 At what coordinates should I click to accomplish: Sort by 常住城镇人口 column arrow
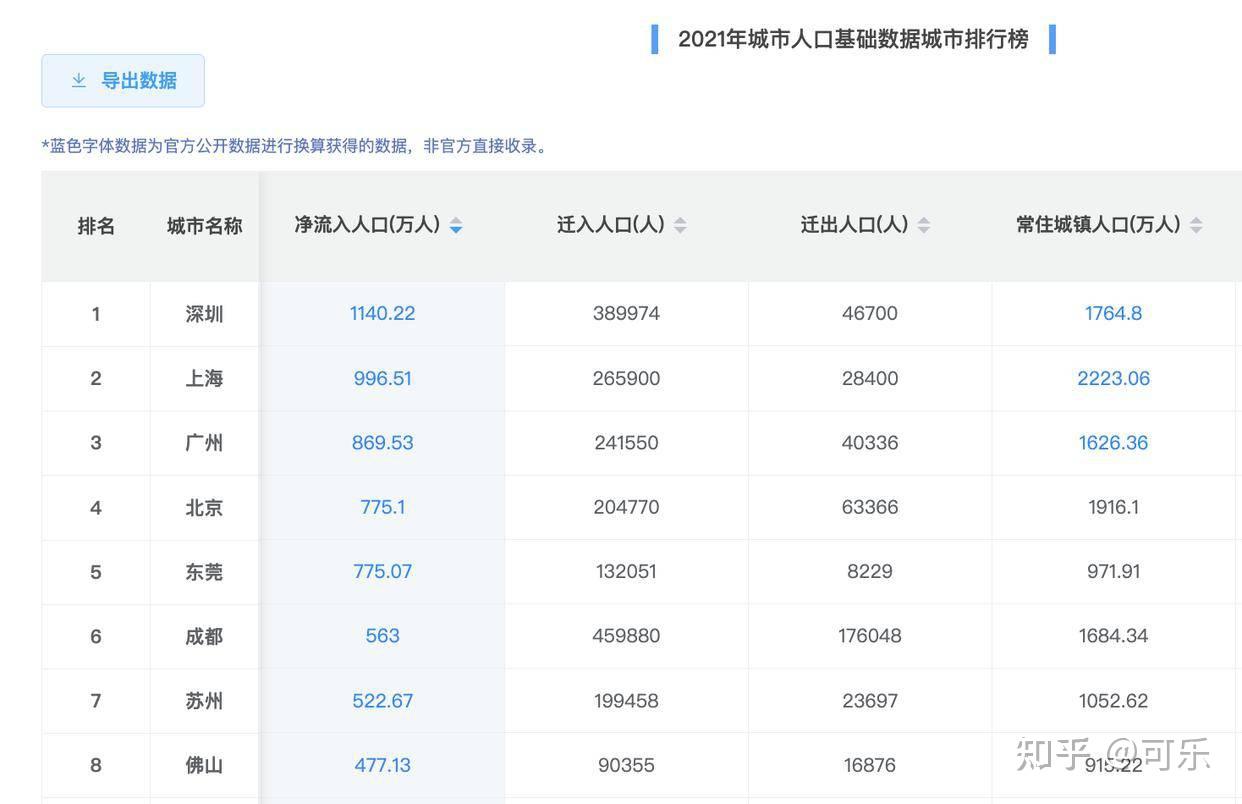1196,226
